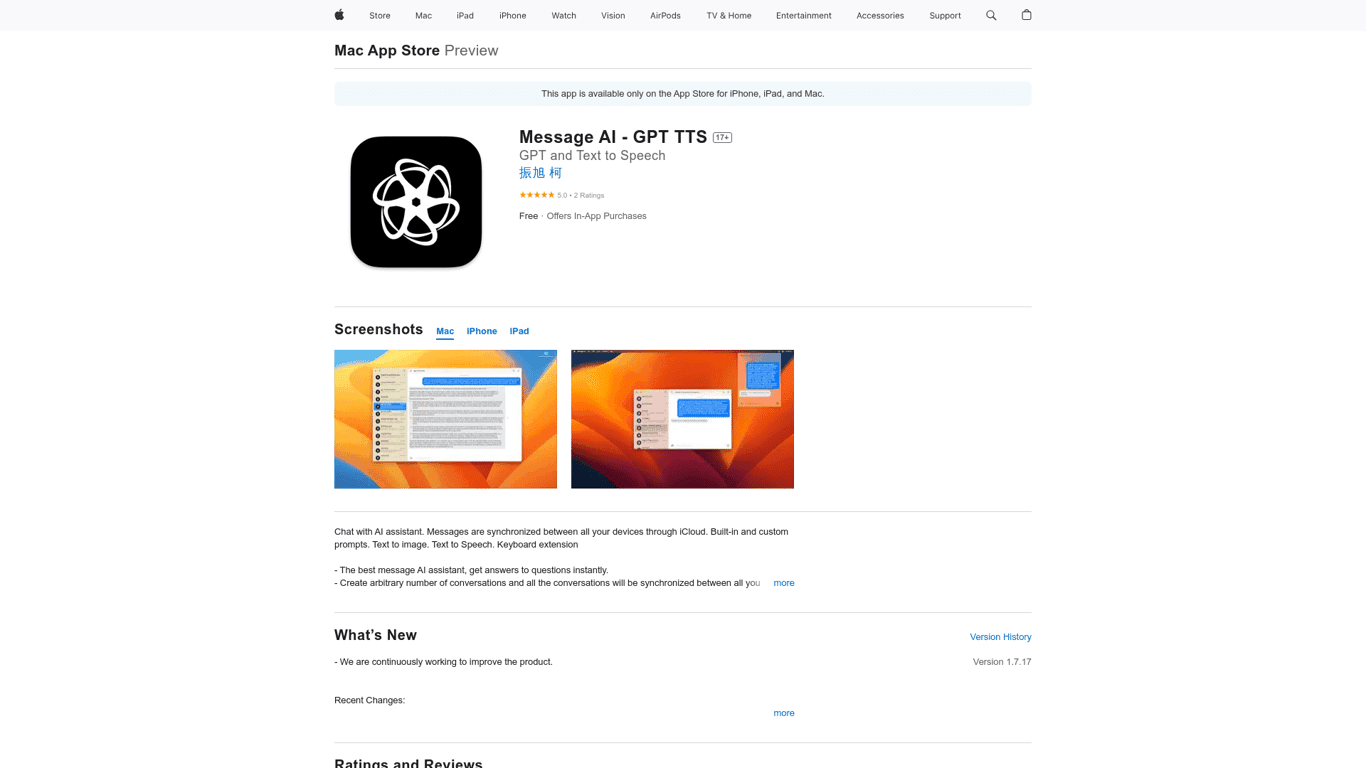Open the Store menu item

pyautogui.click(x=380, y=15)
